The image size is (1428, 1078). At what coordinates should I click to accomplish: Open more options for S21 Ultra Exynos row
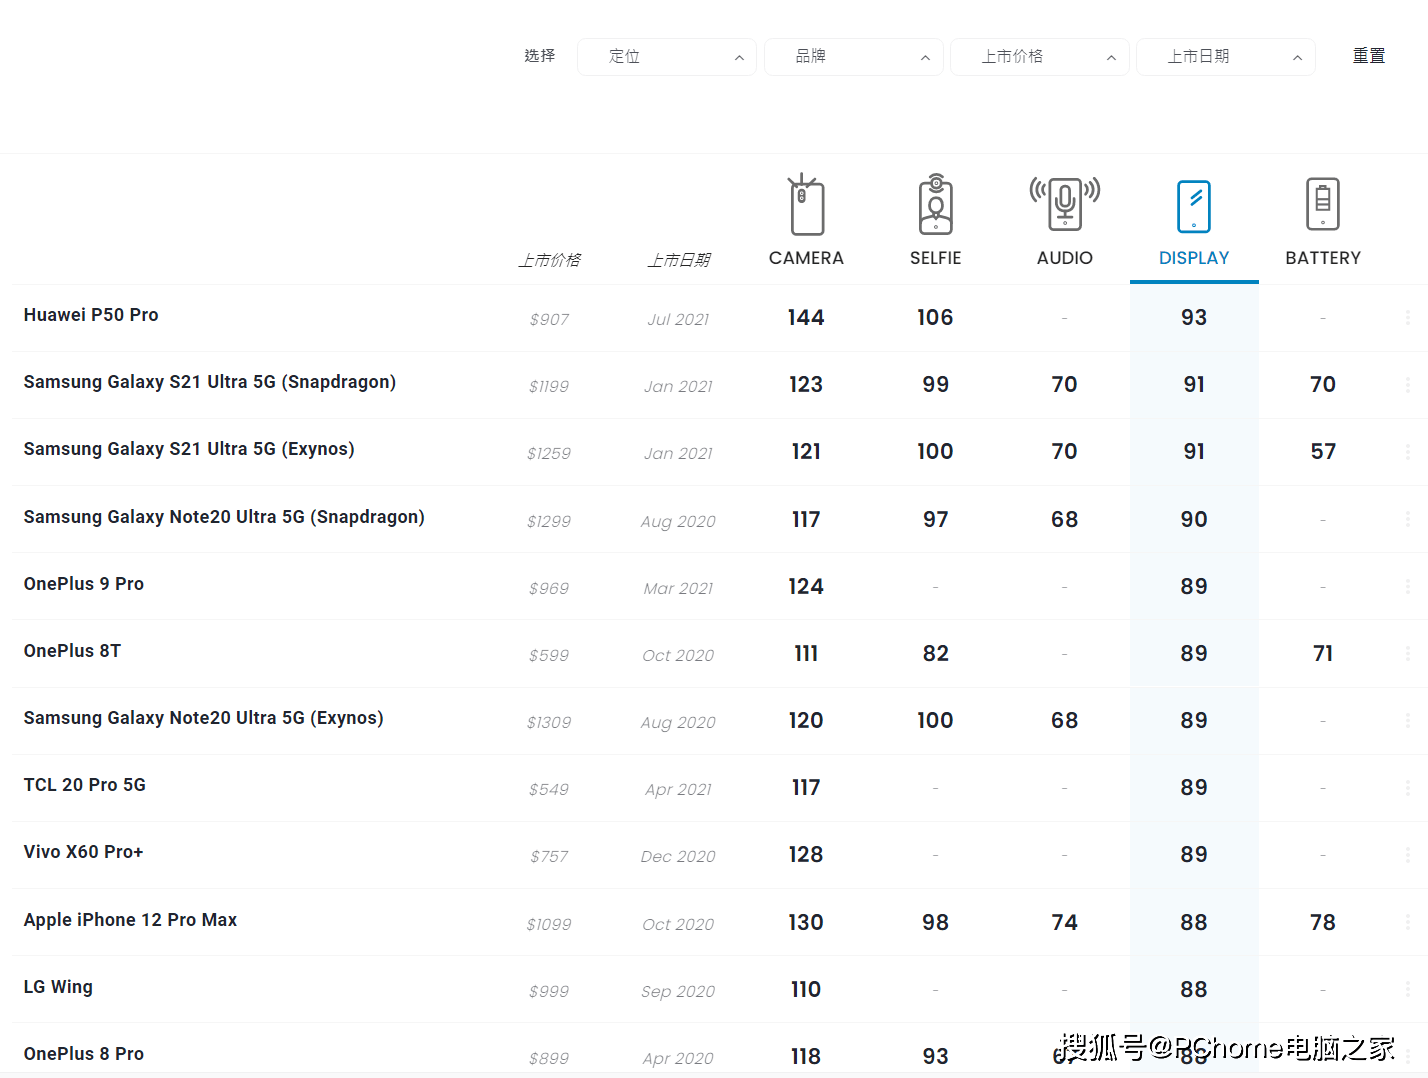tap(1407, 451)
